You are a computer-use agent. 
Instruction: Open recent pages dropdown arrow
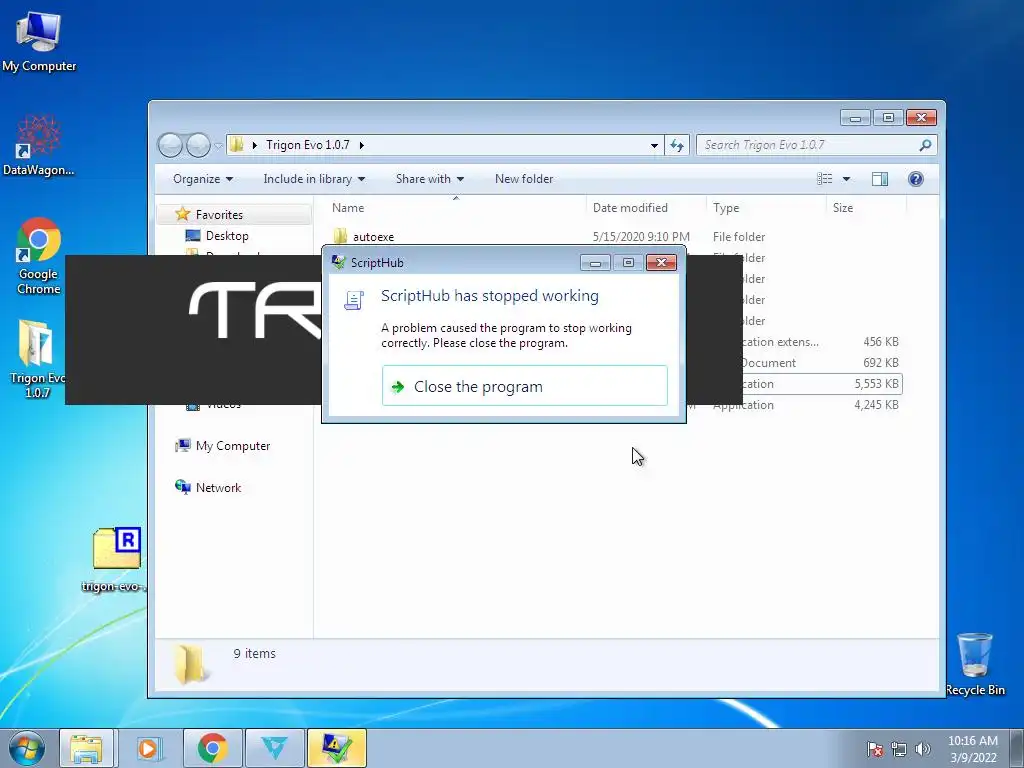point(219,146)
